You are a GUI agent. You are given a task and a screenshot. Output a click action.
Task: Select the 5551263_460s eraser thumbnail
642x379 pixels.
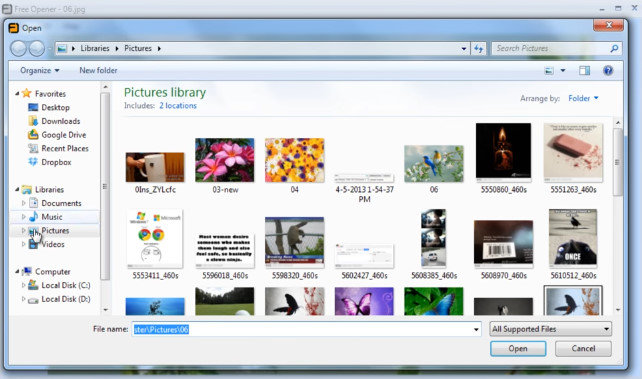pos(573,152)
